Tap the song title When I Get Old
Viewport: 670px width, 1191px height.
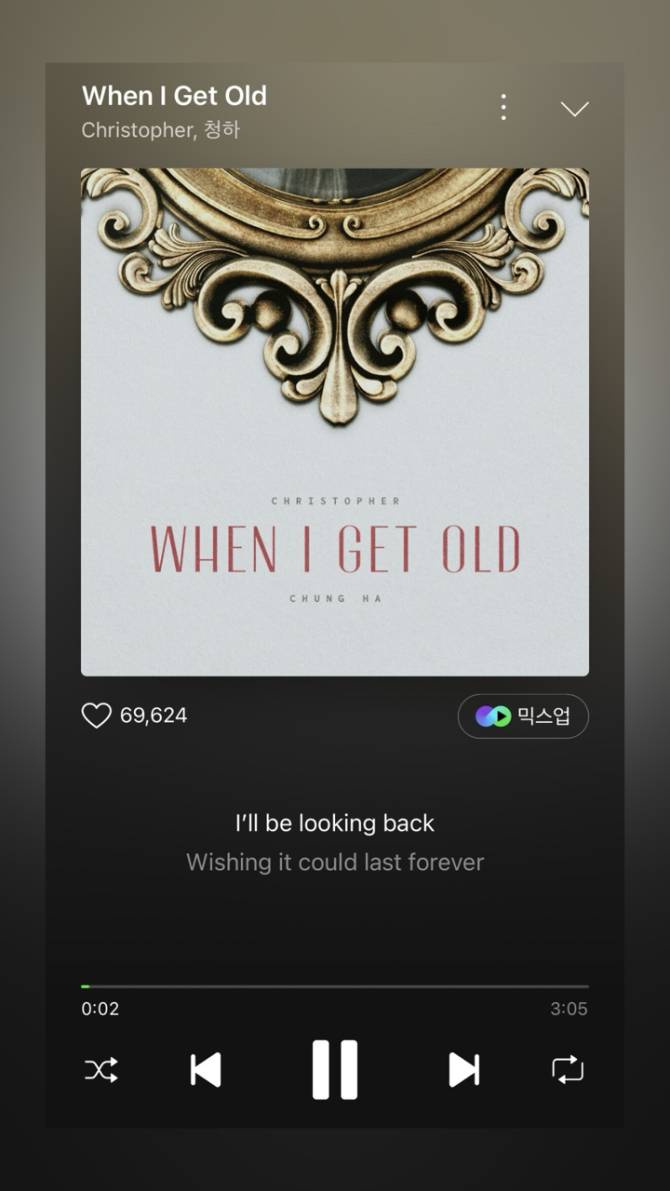coord(174,96)
